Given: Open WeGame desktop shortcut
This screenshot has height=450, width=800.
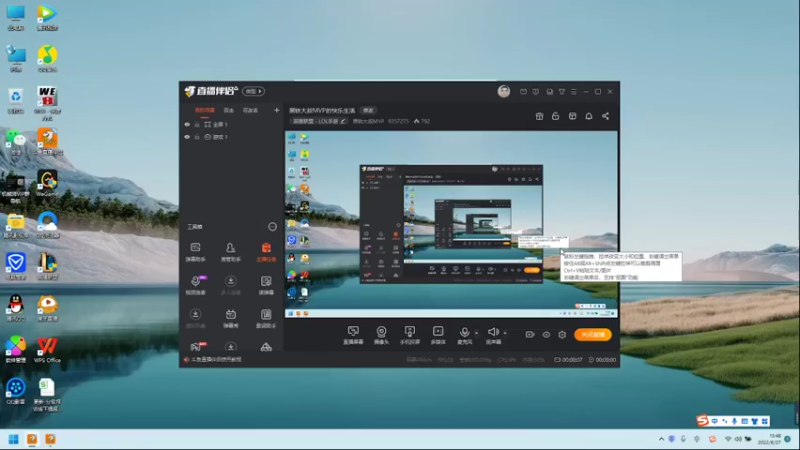Looking at the screenshot, I should [x=47, y=184].
